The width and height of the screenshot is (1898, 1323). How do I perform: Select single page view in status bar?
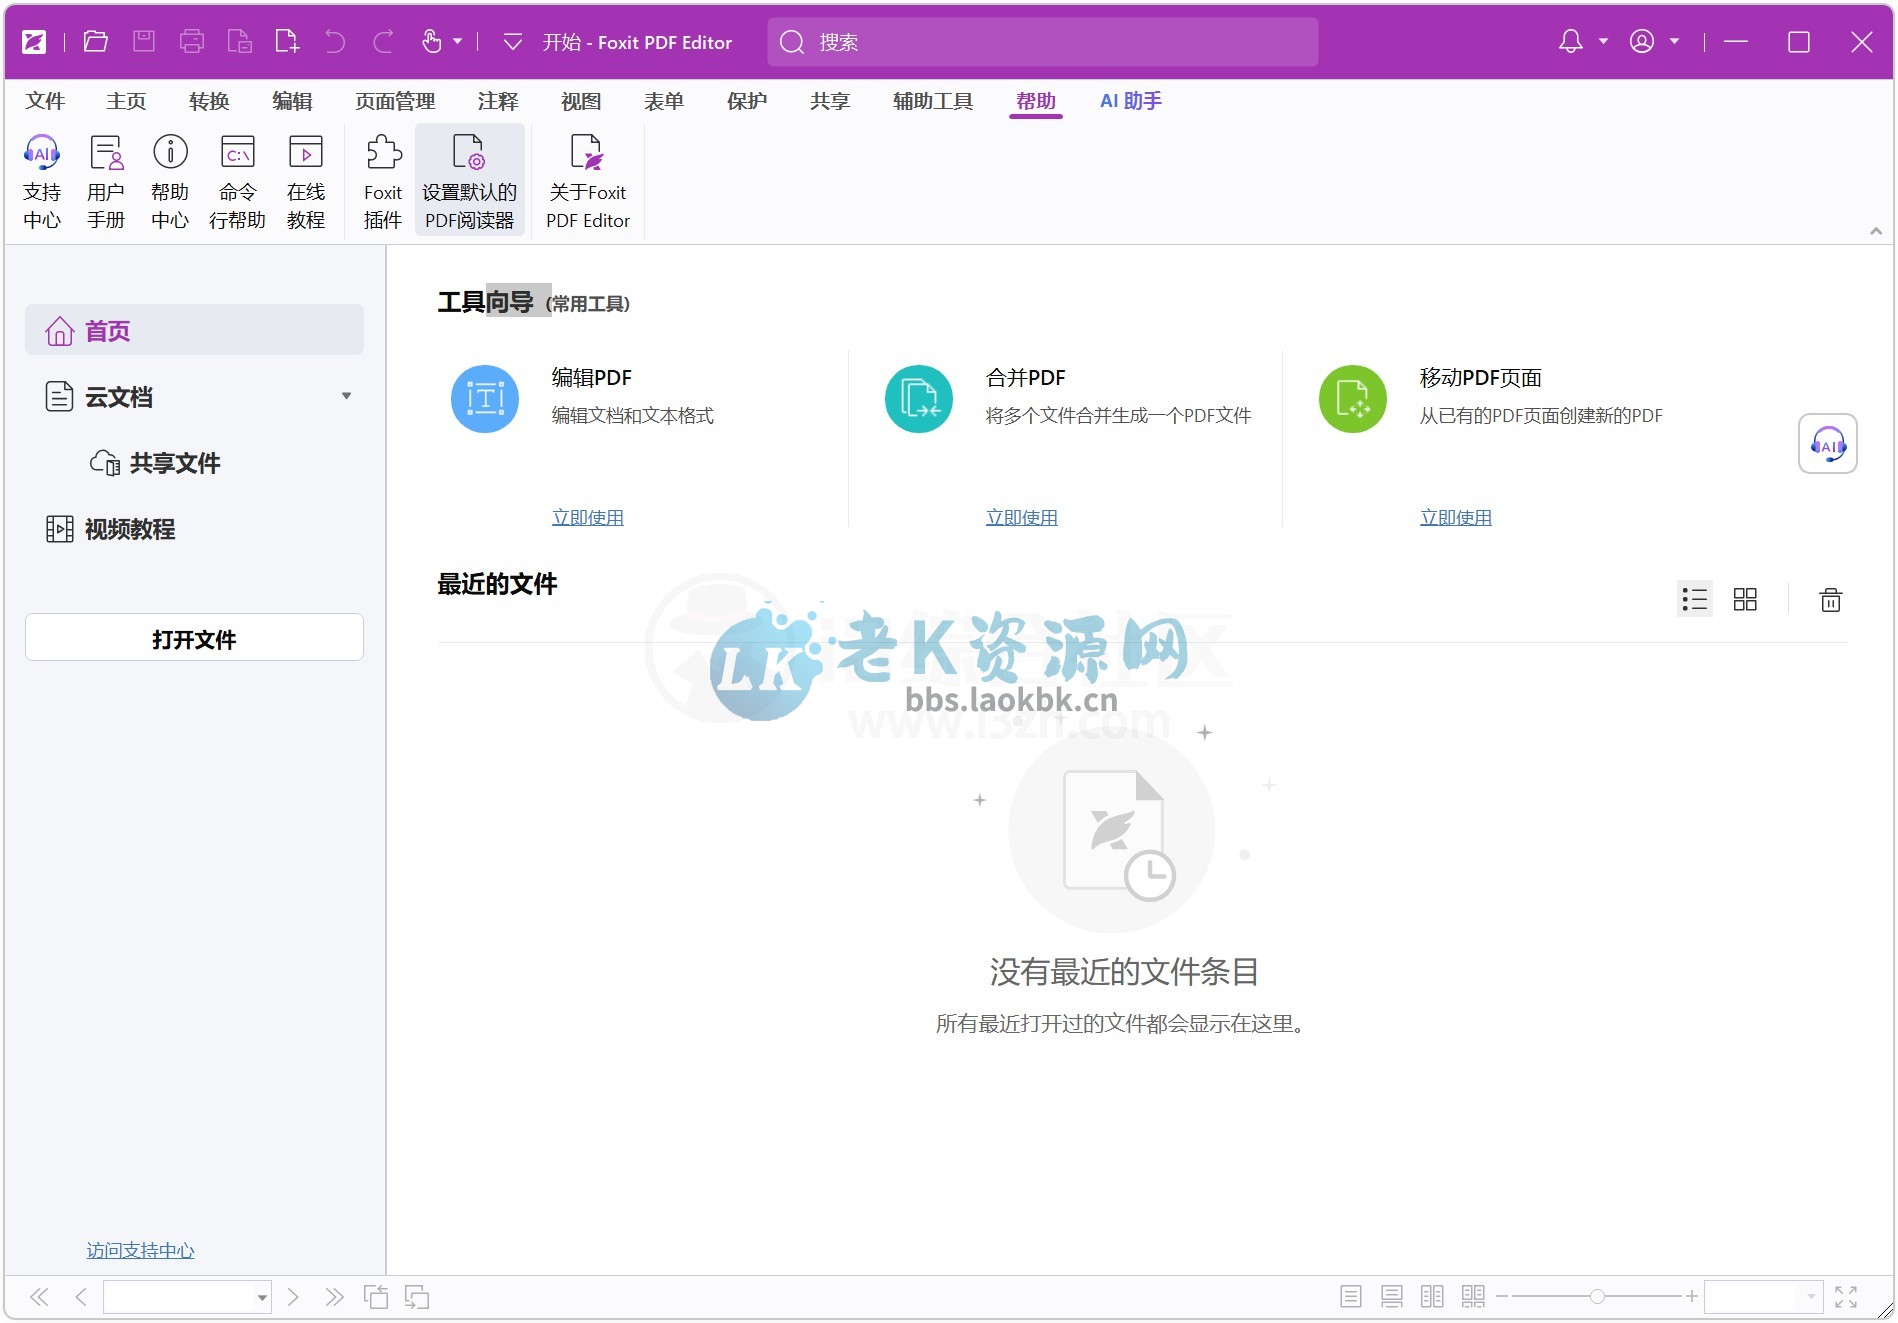click(x=1351, y=1297)
